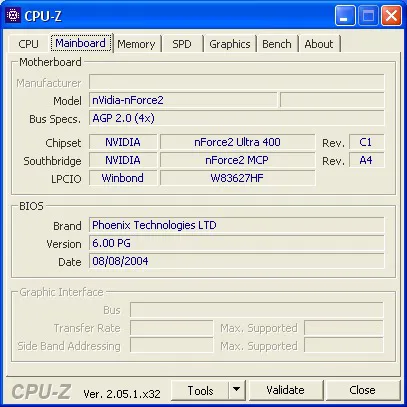Switch to the CPU tab
This screenshot has height=407, width=407.
[x=28, y=44]
